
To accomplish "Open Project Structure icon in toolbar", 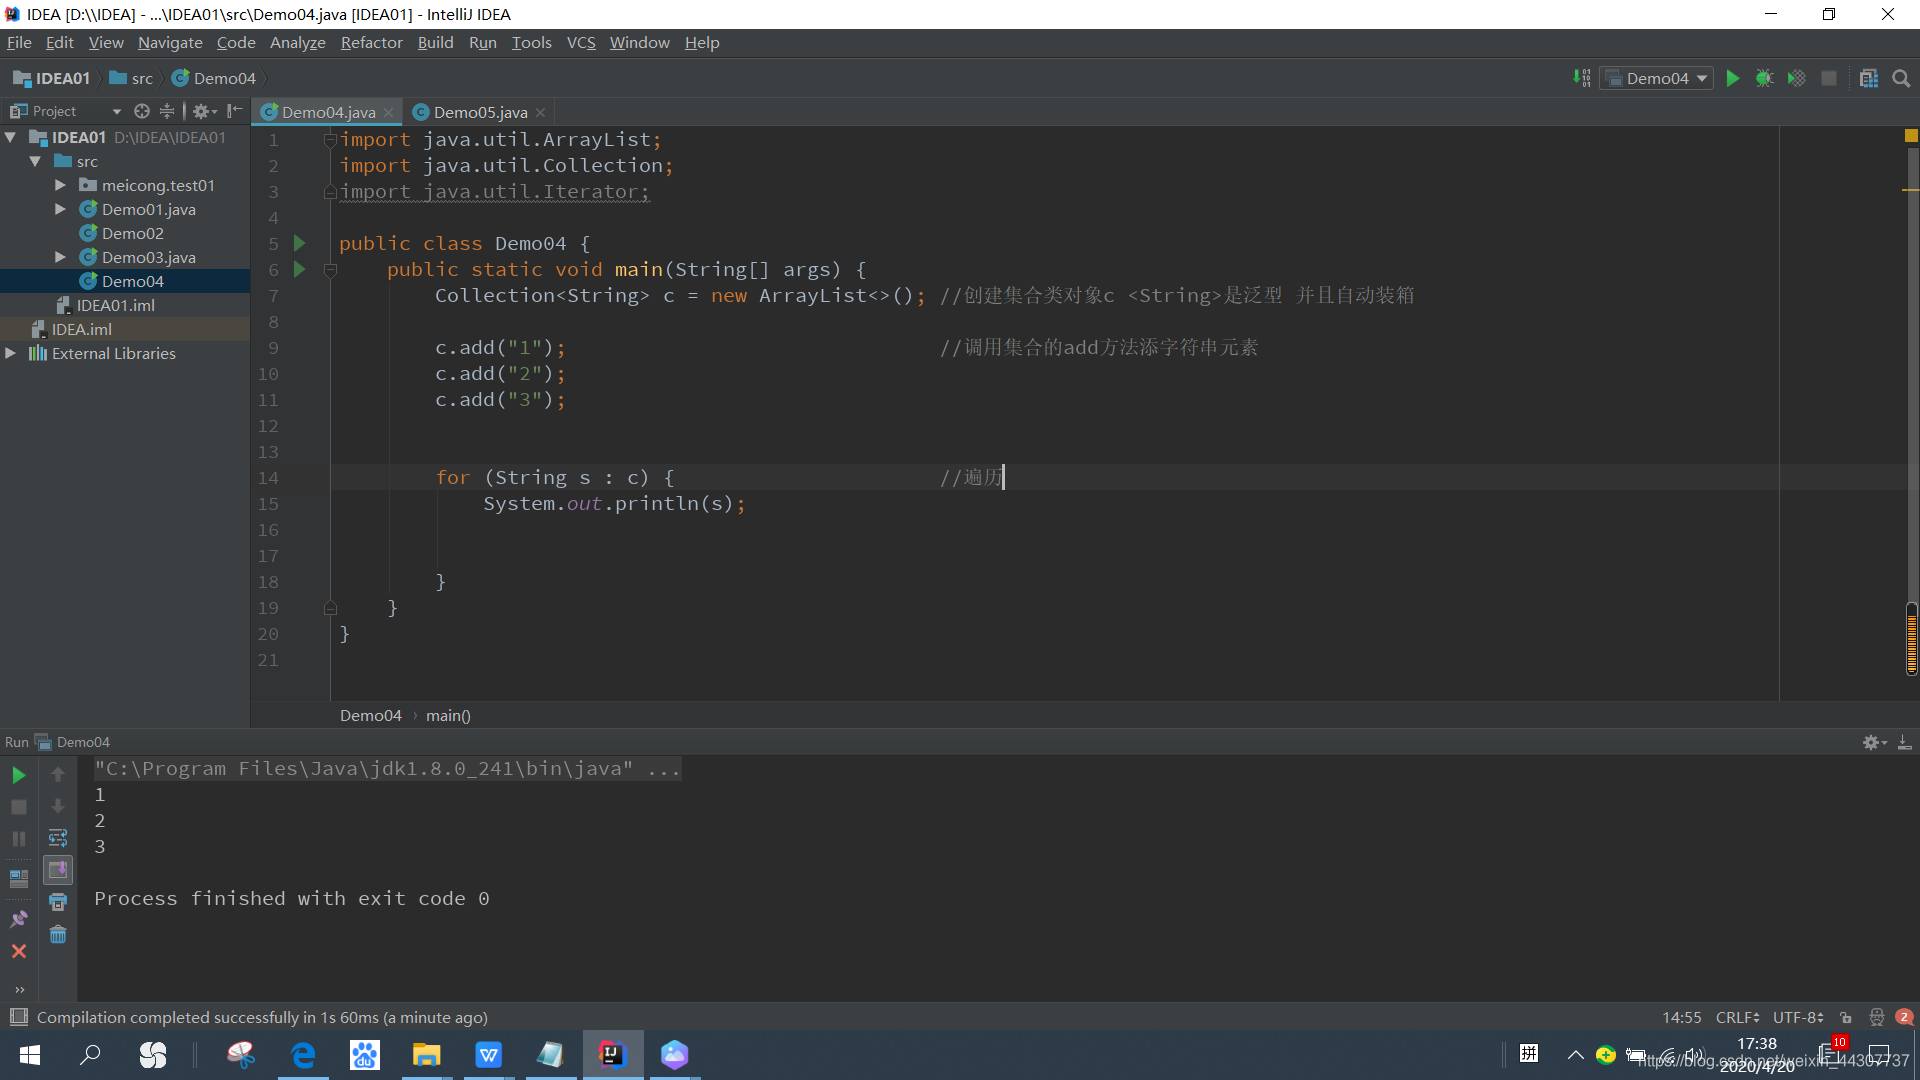I will coord(1869,78).
